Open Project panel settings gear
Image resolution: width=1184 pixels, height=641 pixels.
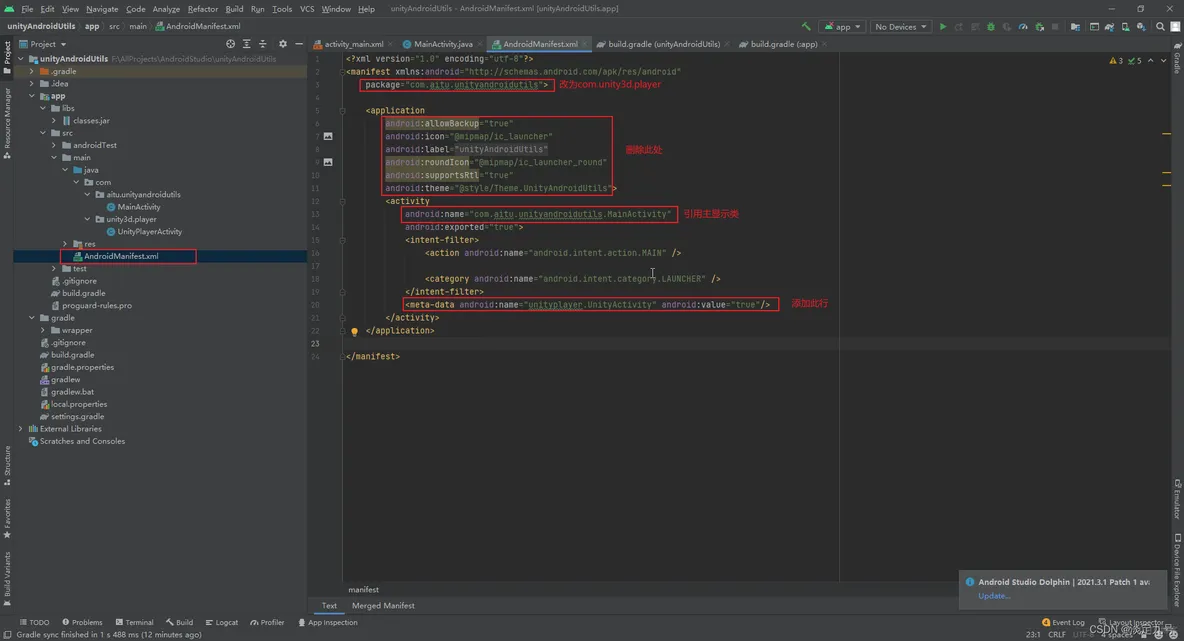coord(282,44)
